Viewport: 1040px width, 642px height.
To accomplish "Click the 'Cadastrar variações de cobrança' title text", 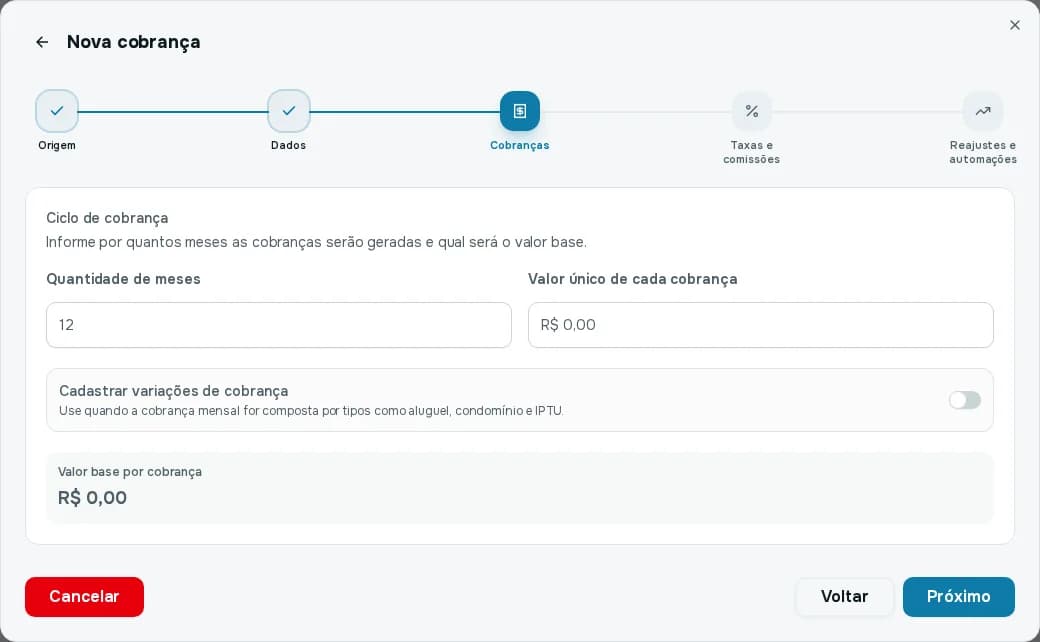I will (174, 391).
